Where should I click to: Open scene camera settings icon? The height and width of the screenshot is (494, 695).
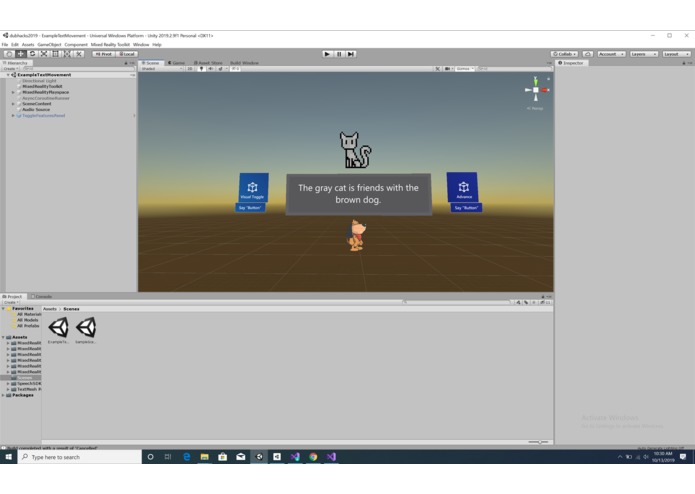coord(448,69)
